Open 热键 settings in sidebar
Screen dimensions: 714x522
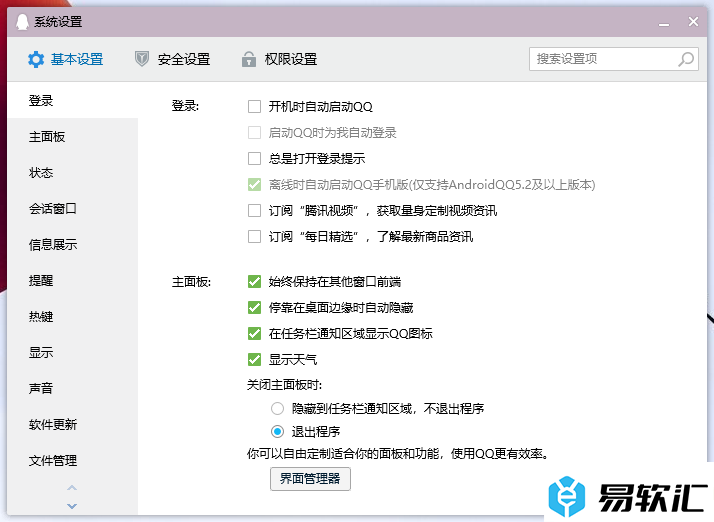(73, 317)
